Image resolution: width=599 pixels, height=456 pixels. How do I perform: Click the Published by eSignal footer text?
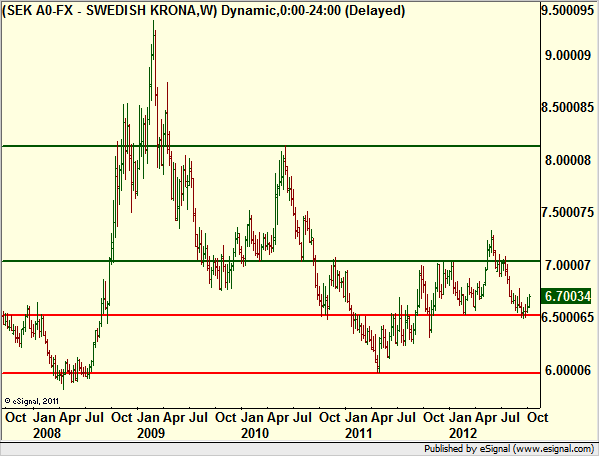pos(509,448)
